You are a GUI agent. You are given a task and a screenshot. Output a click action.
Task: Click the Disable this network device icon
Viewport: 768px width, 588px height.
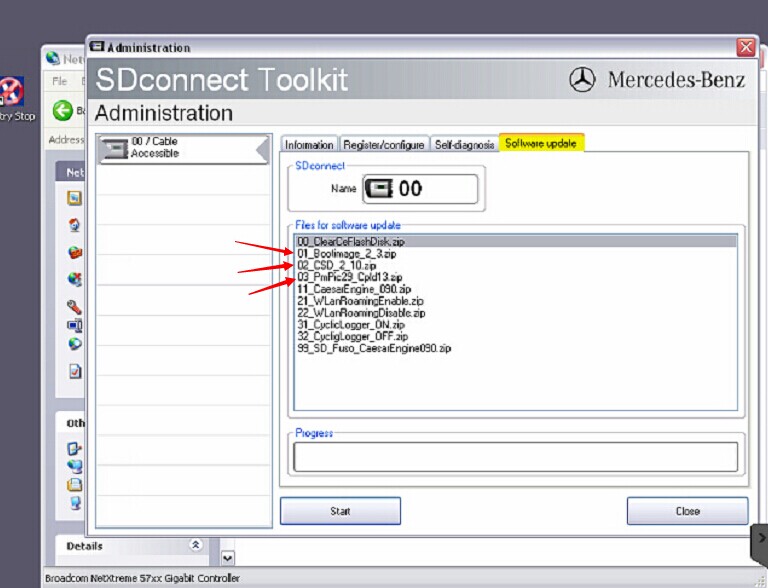tap(75, 279)
